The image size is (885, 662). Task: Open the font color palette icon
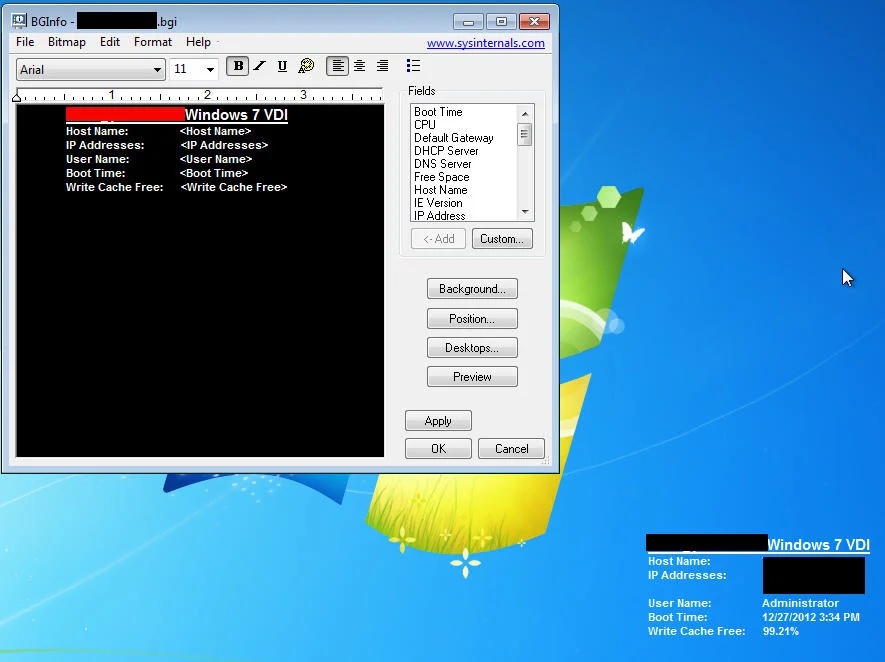306,67
